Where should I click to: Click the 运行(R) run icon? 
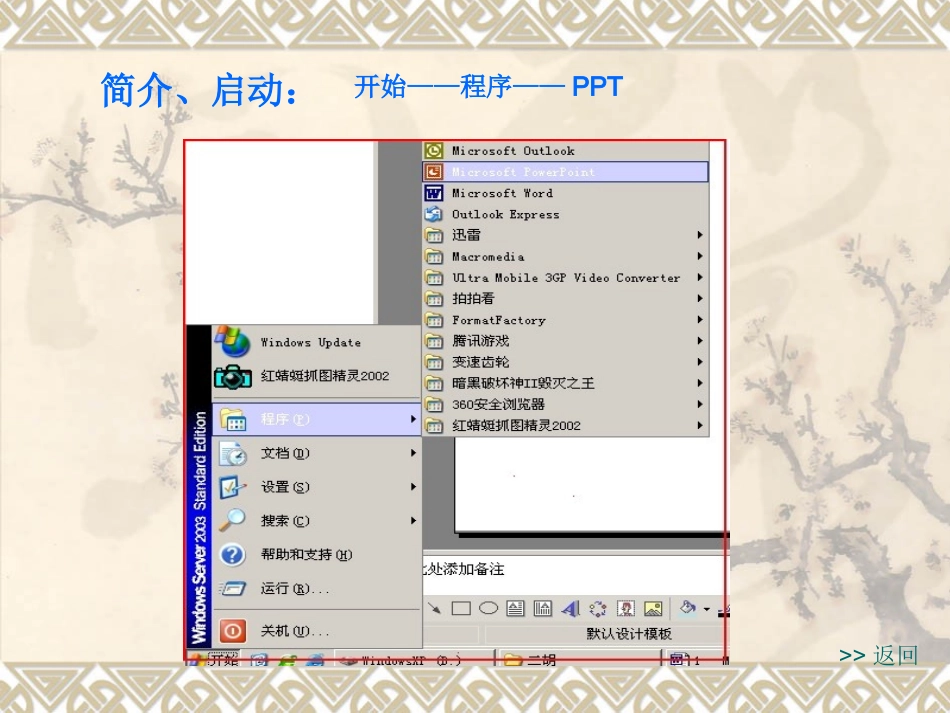[233, 588]
